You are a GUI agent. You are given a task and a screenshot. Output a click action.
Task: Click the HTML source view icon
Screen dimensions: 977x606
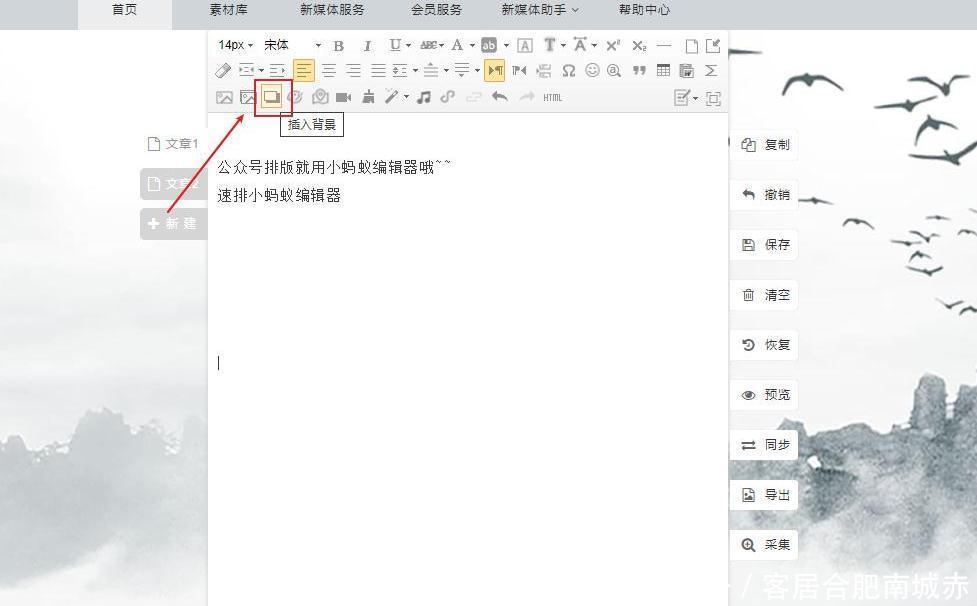552,97
